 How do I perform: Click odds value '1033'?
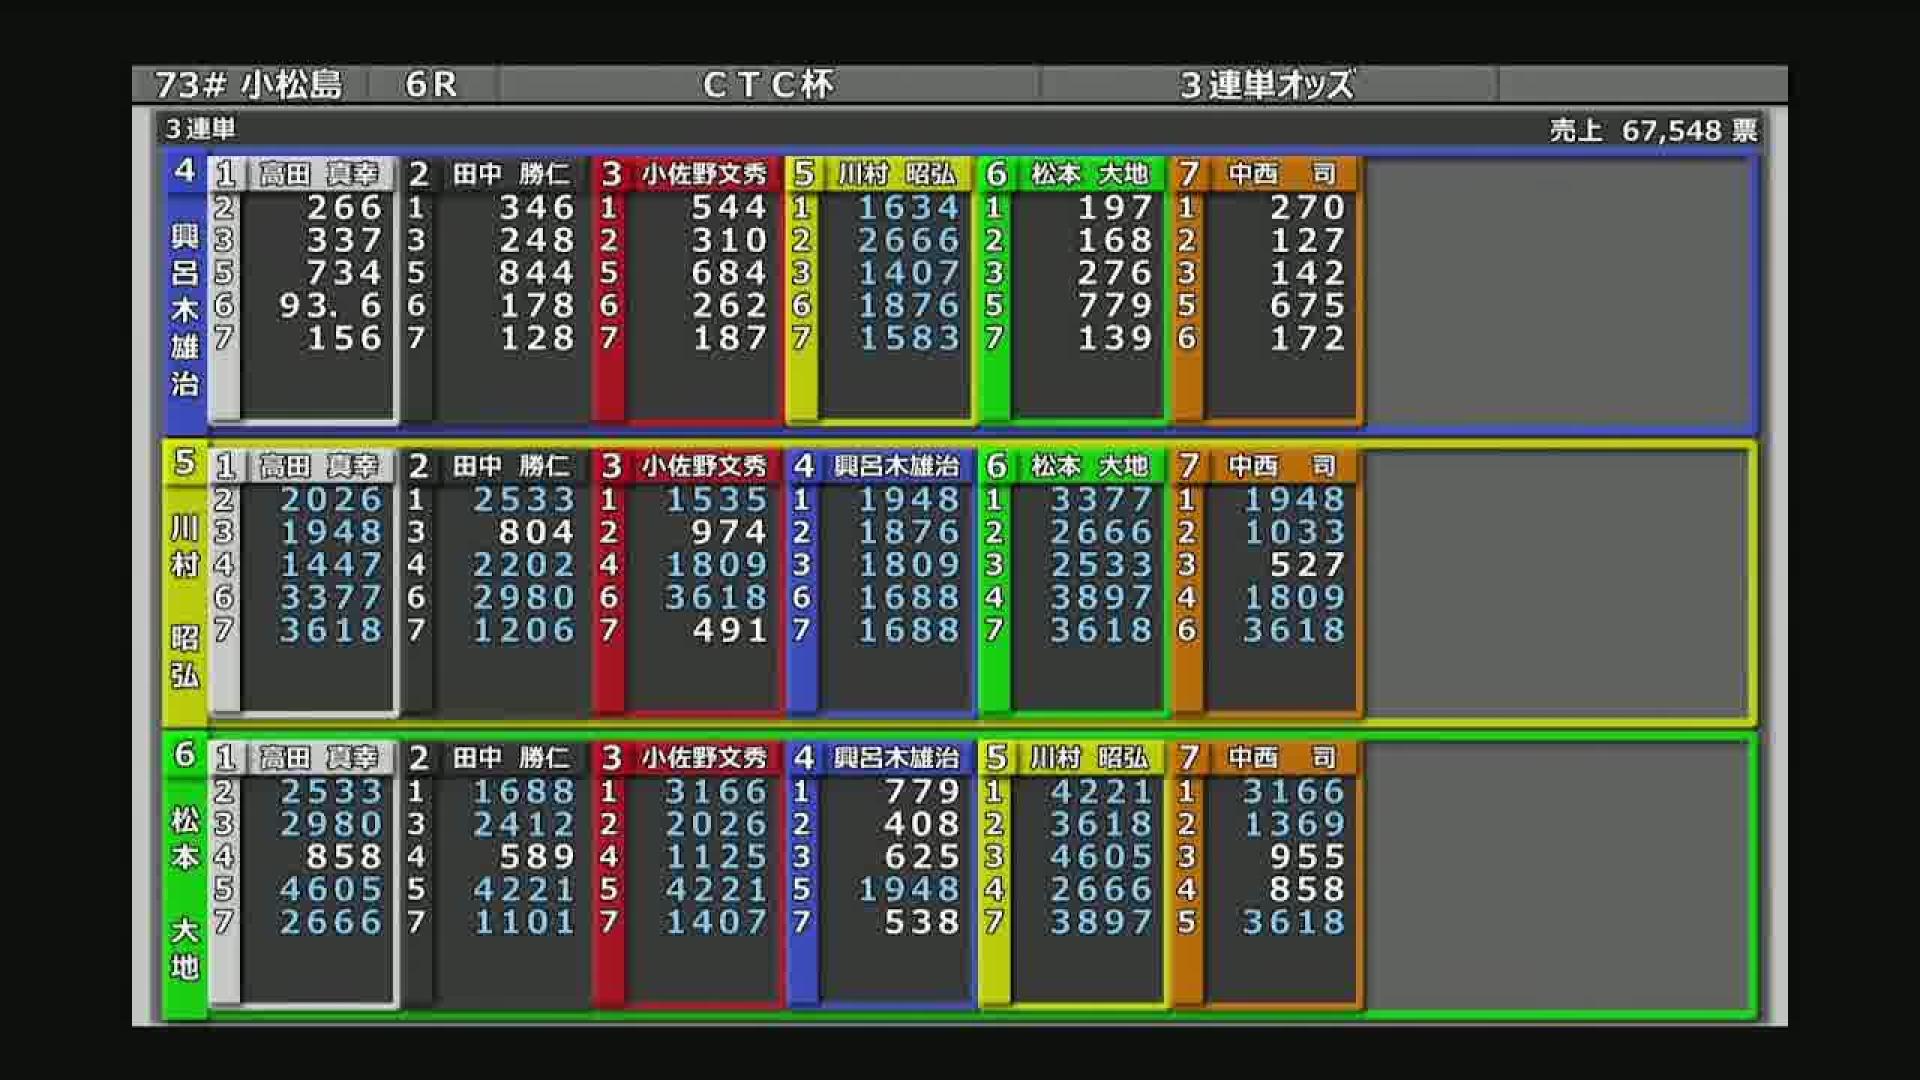(x=1294, y=533)
